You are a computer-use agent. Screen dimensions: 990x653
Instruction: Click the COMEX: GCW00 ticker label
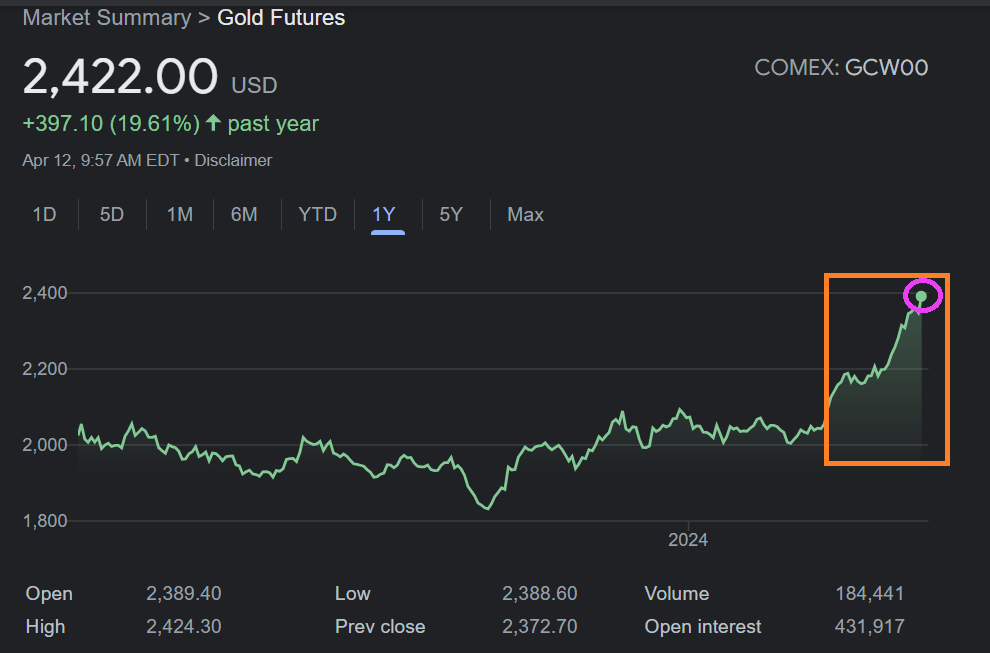[x=841, y=68]
